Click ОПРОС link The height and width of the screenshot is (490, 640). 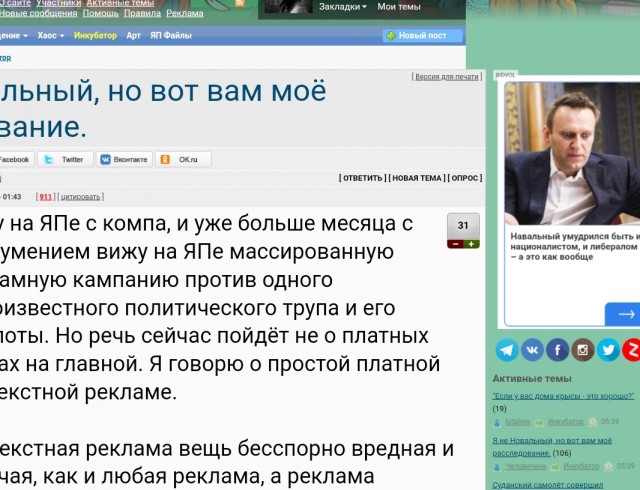point(465,178)
